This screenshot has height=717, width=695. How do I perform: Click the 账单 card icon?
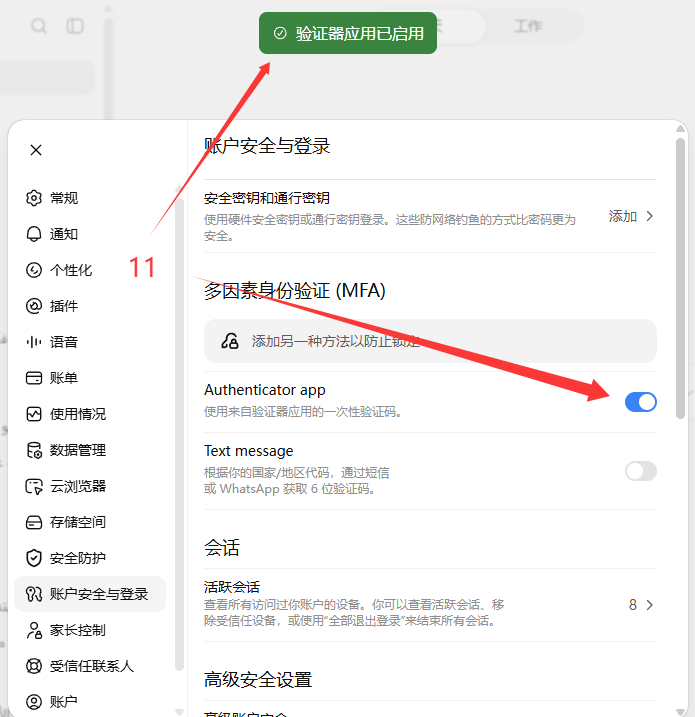34,378
